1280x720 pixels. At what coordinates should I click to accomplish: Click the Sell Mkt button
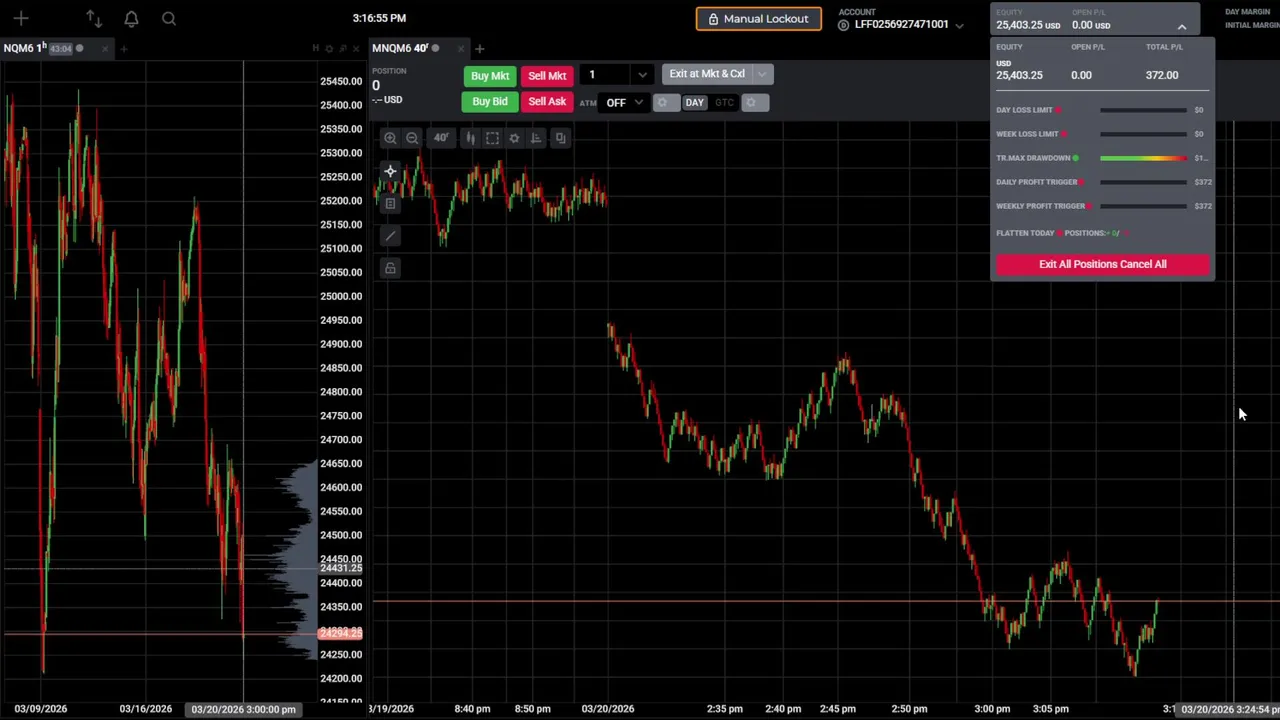pyautogui.click(x=547, y=76)
